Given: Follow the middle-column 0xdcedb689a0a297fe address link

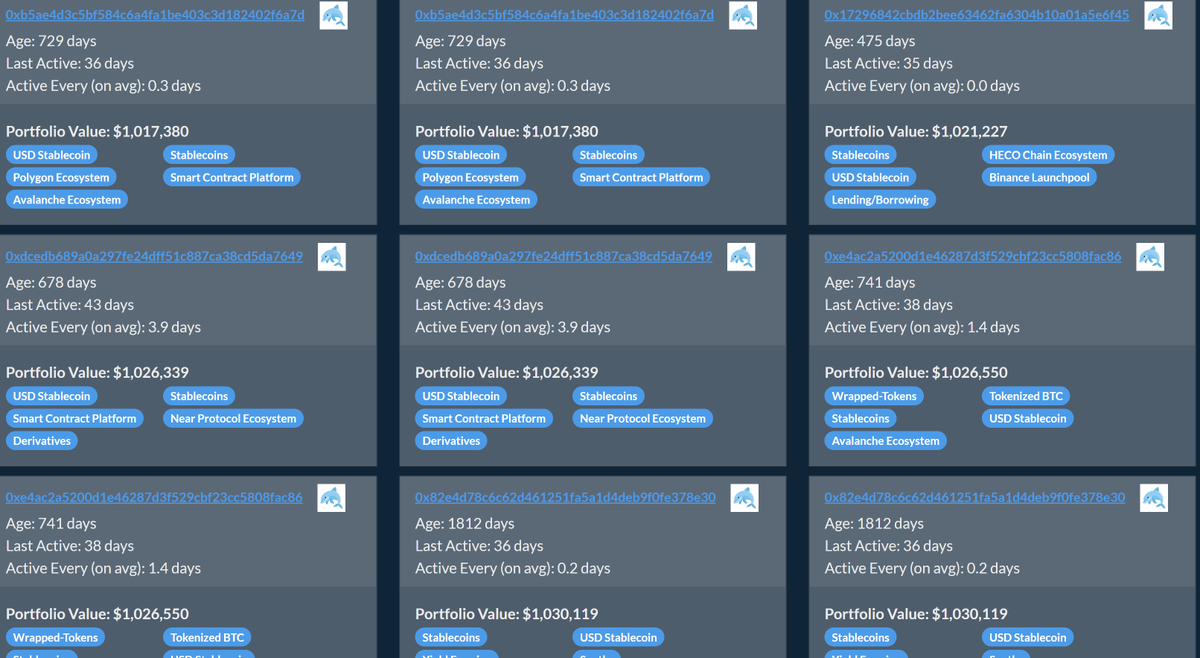Looking at the screenshot, I should 564,256.
